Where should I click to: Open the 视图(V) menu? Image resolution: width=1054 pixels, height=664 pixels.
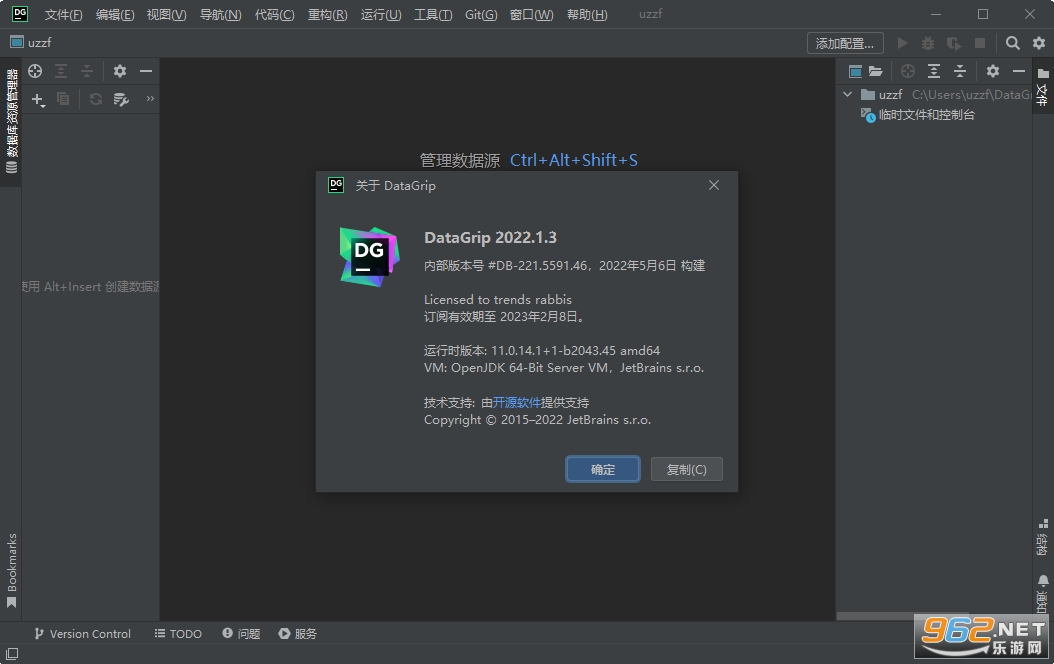click(166, 14)
